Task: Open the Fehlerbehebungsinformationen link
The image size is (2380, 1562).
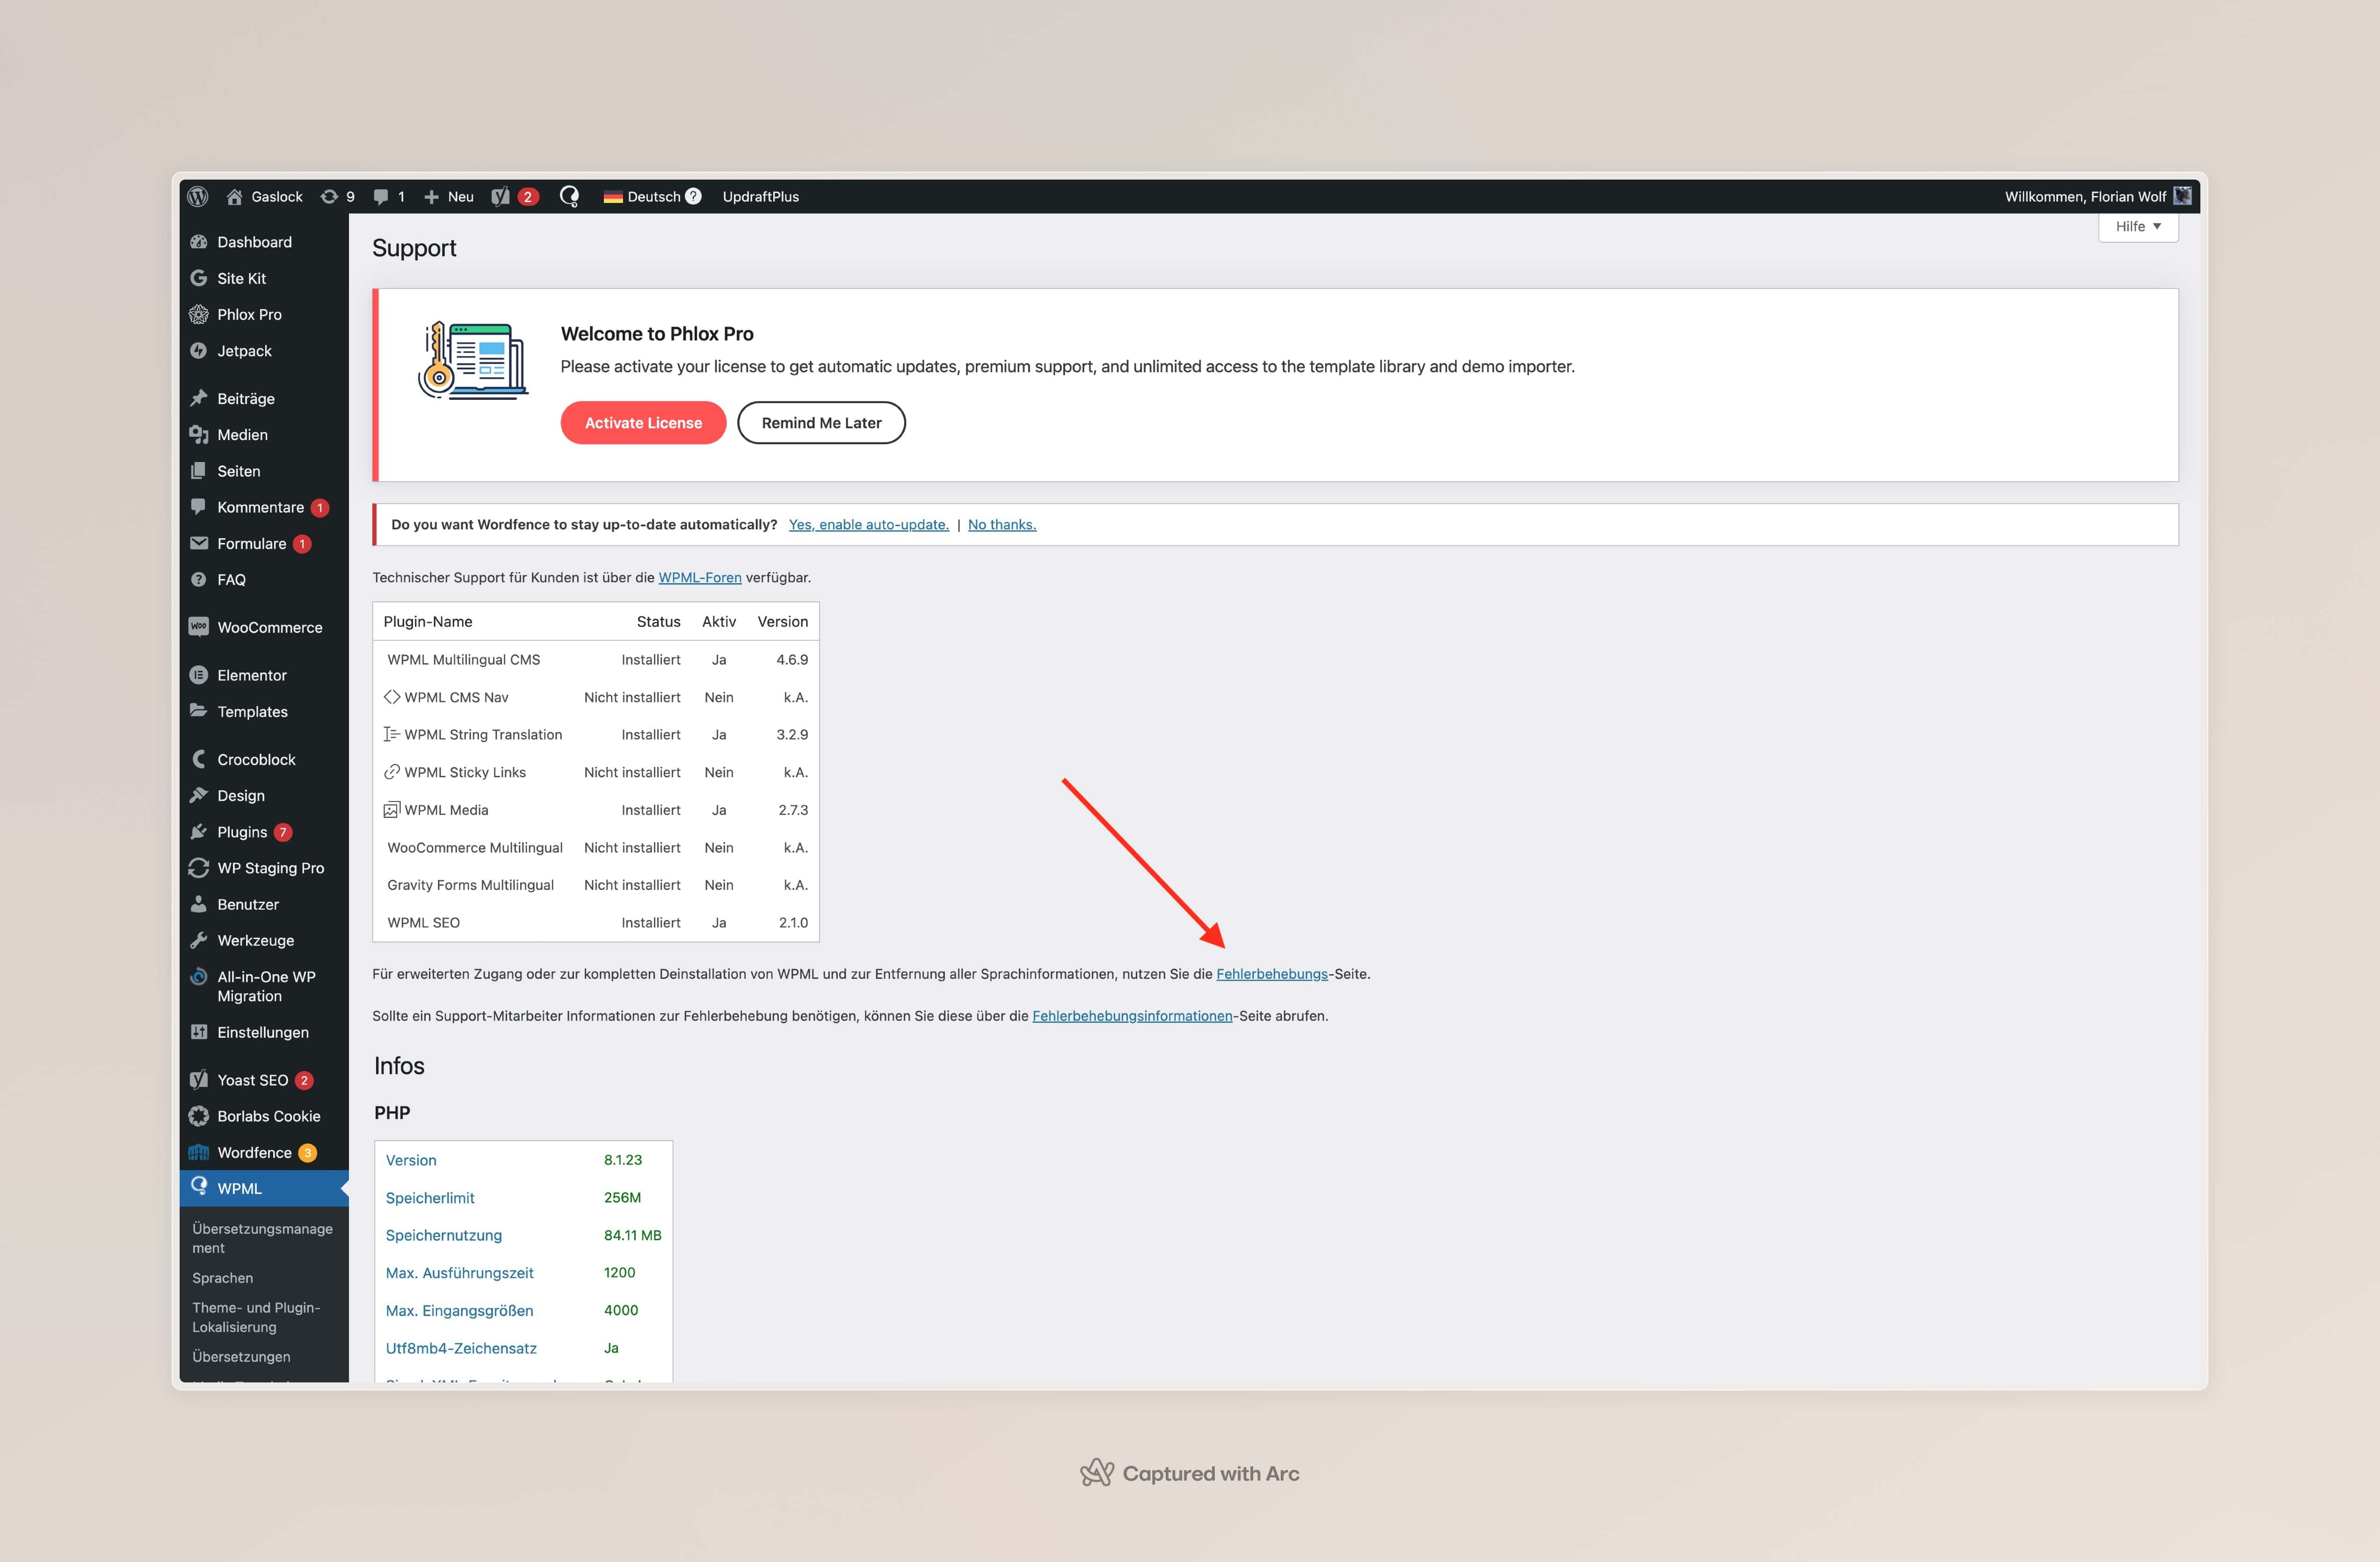Action: click(x=1132, y=1015)
